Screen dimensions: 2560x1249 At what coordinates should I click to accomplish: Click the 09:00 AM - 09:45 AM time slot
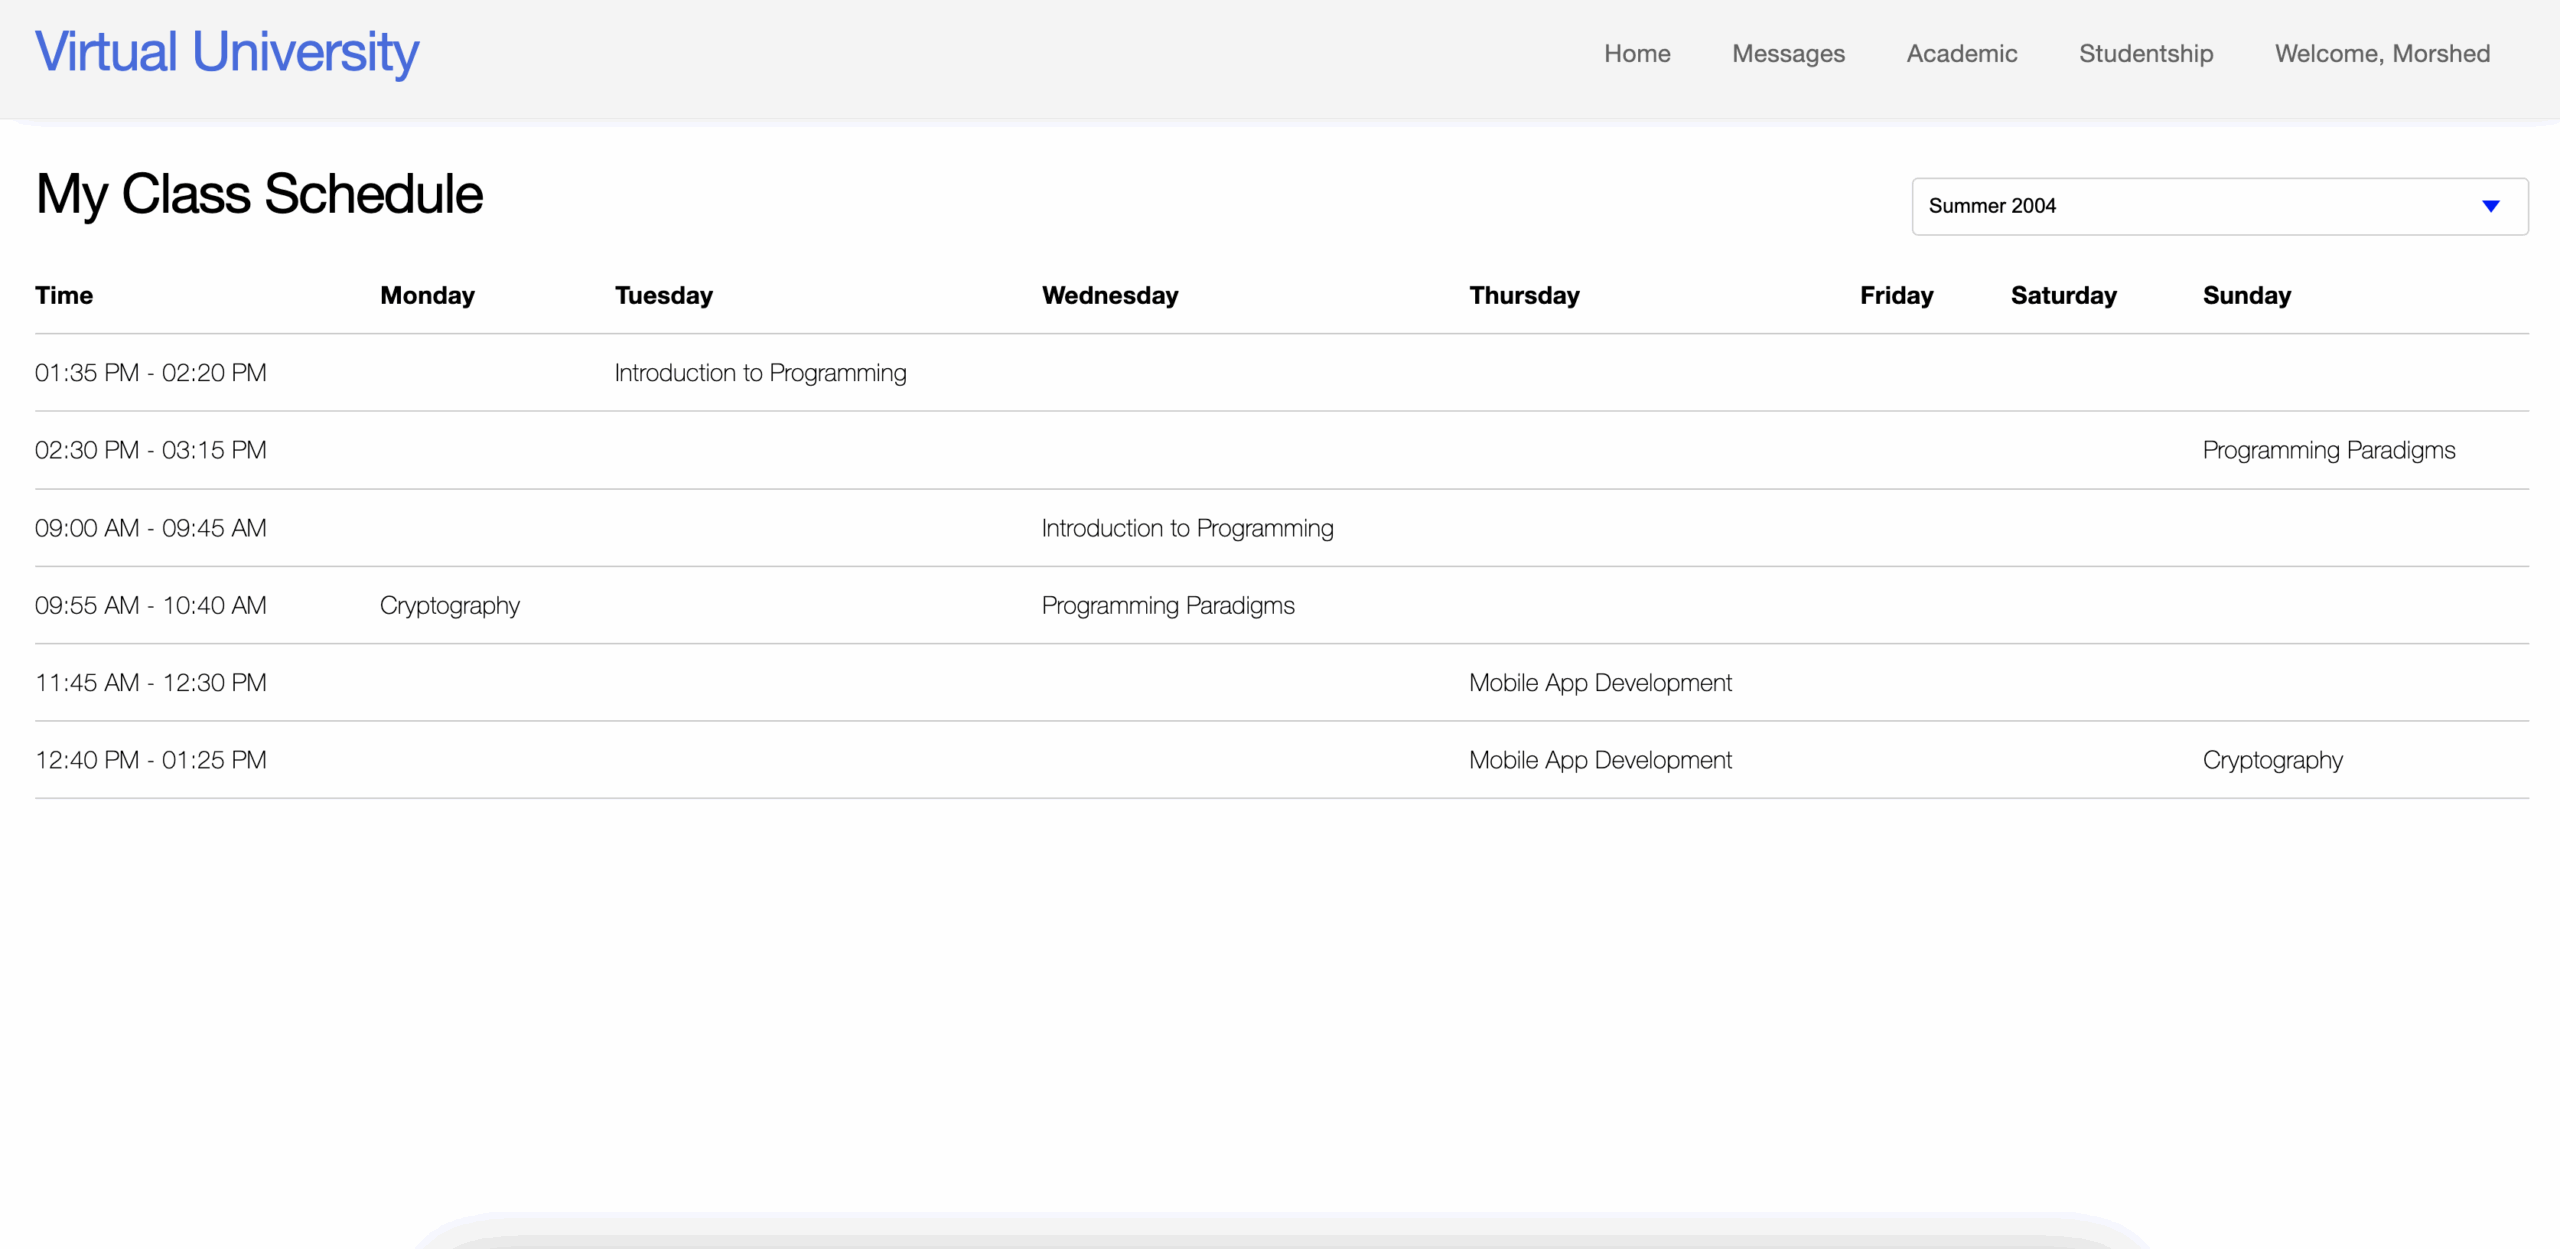tap(151, 528)
